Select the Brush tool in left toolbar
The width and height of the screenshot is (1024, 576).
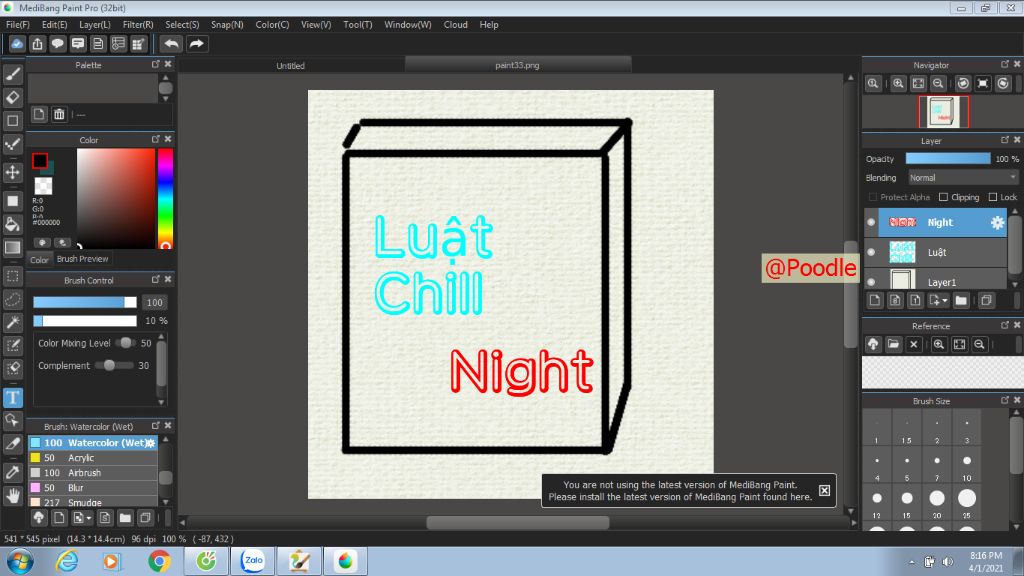(x=12, y=74)
